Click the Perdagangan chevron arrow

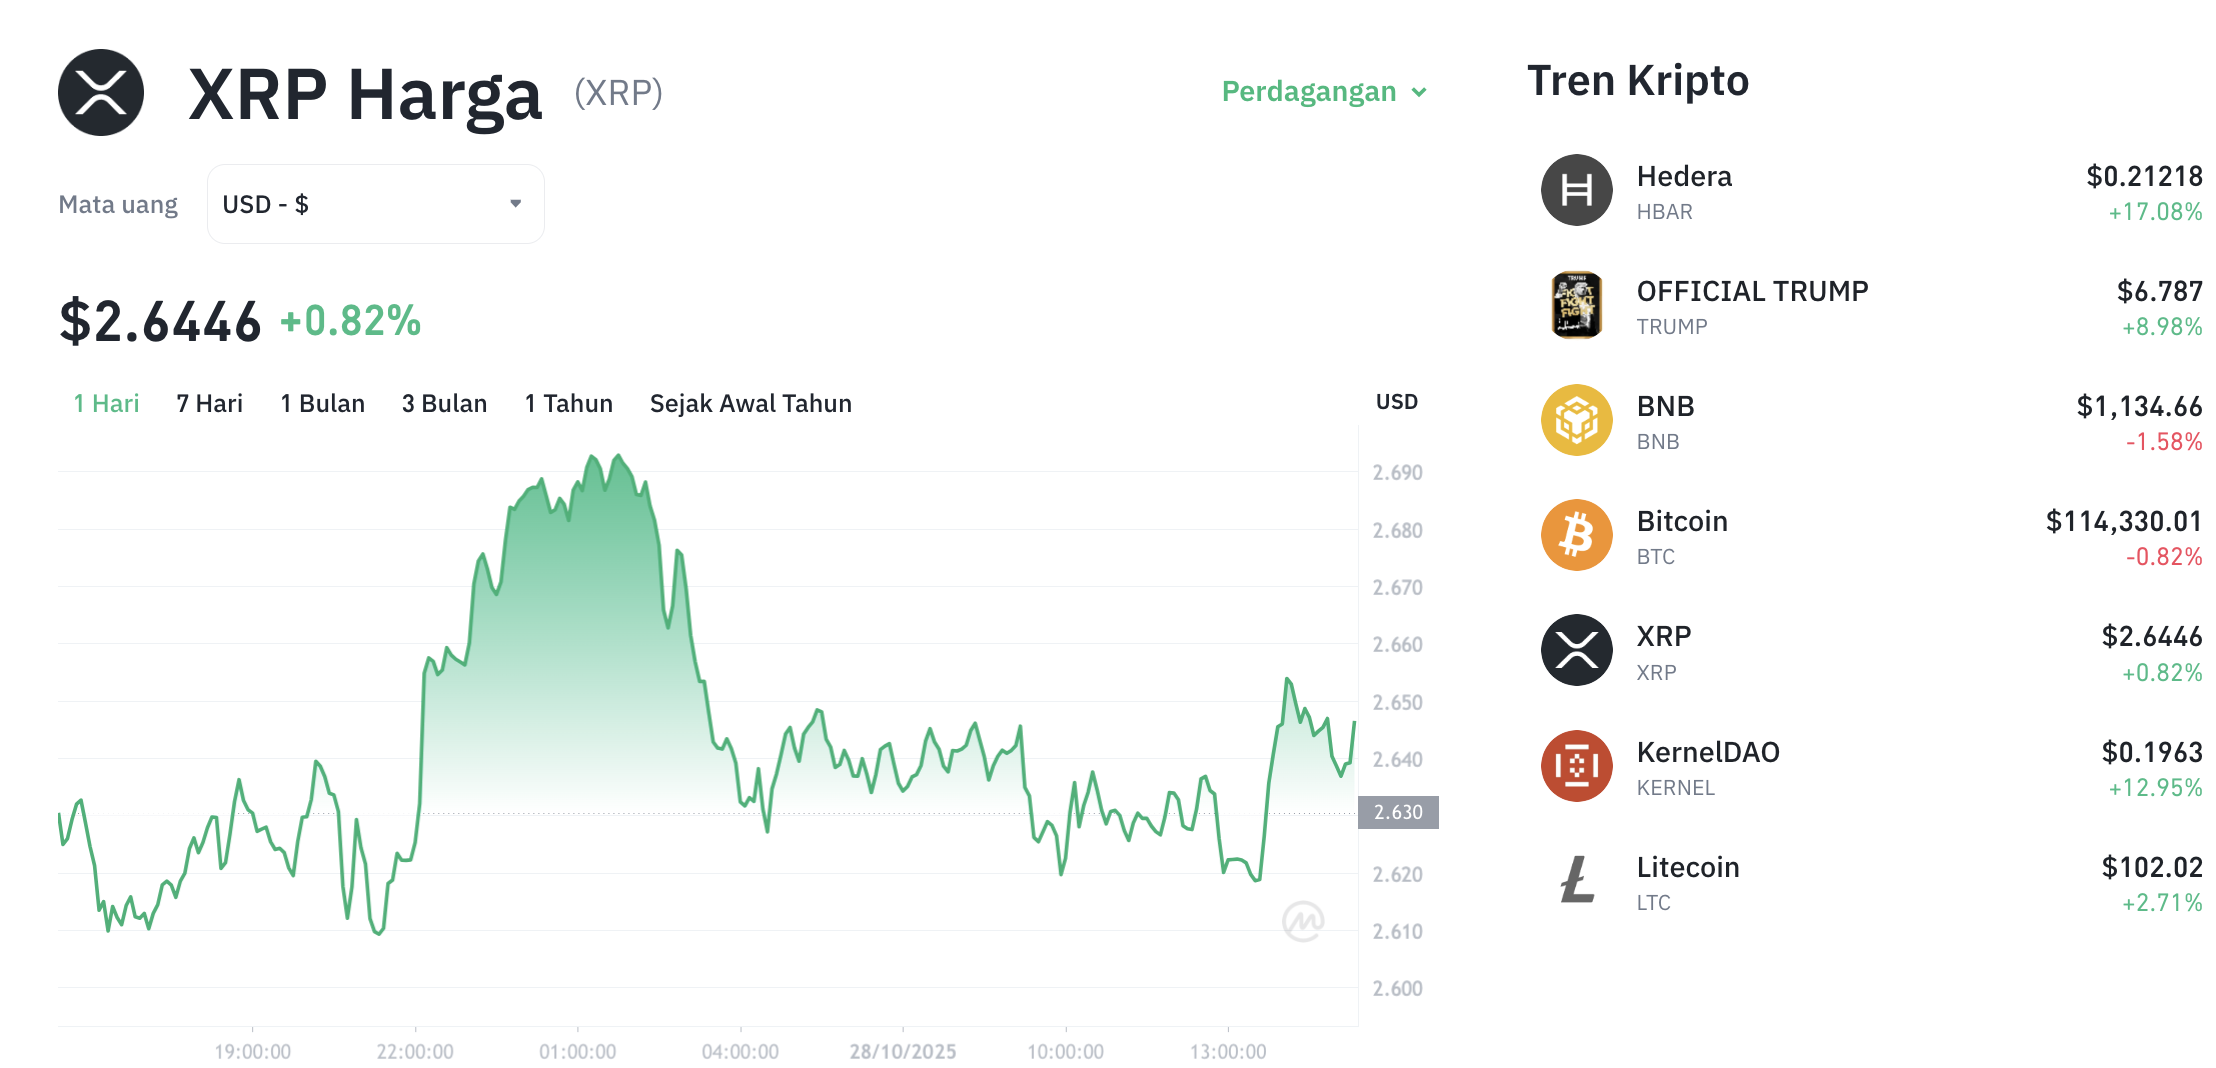pos(1419,93)
